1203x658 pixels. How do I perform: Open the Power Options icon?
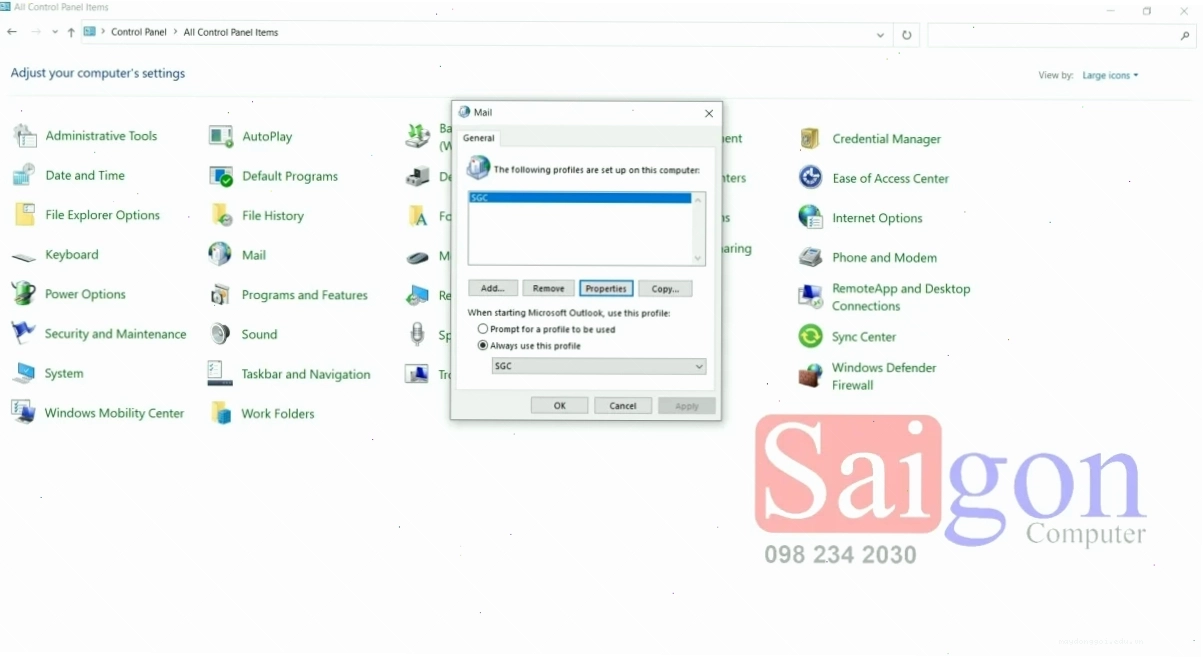click(x=24, y=294)
